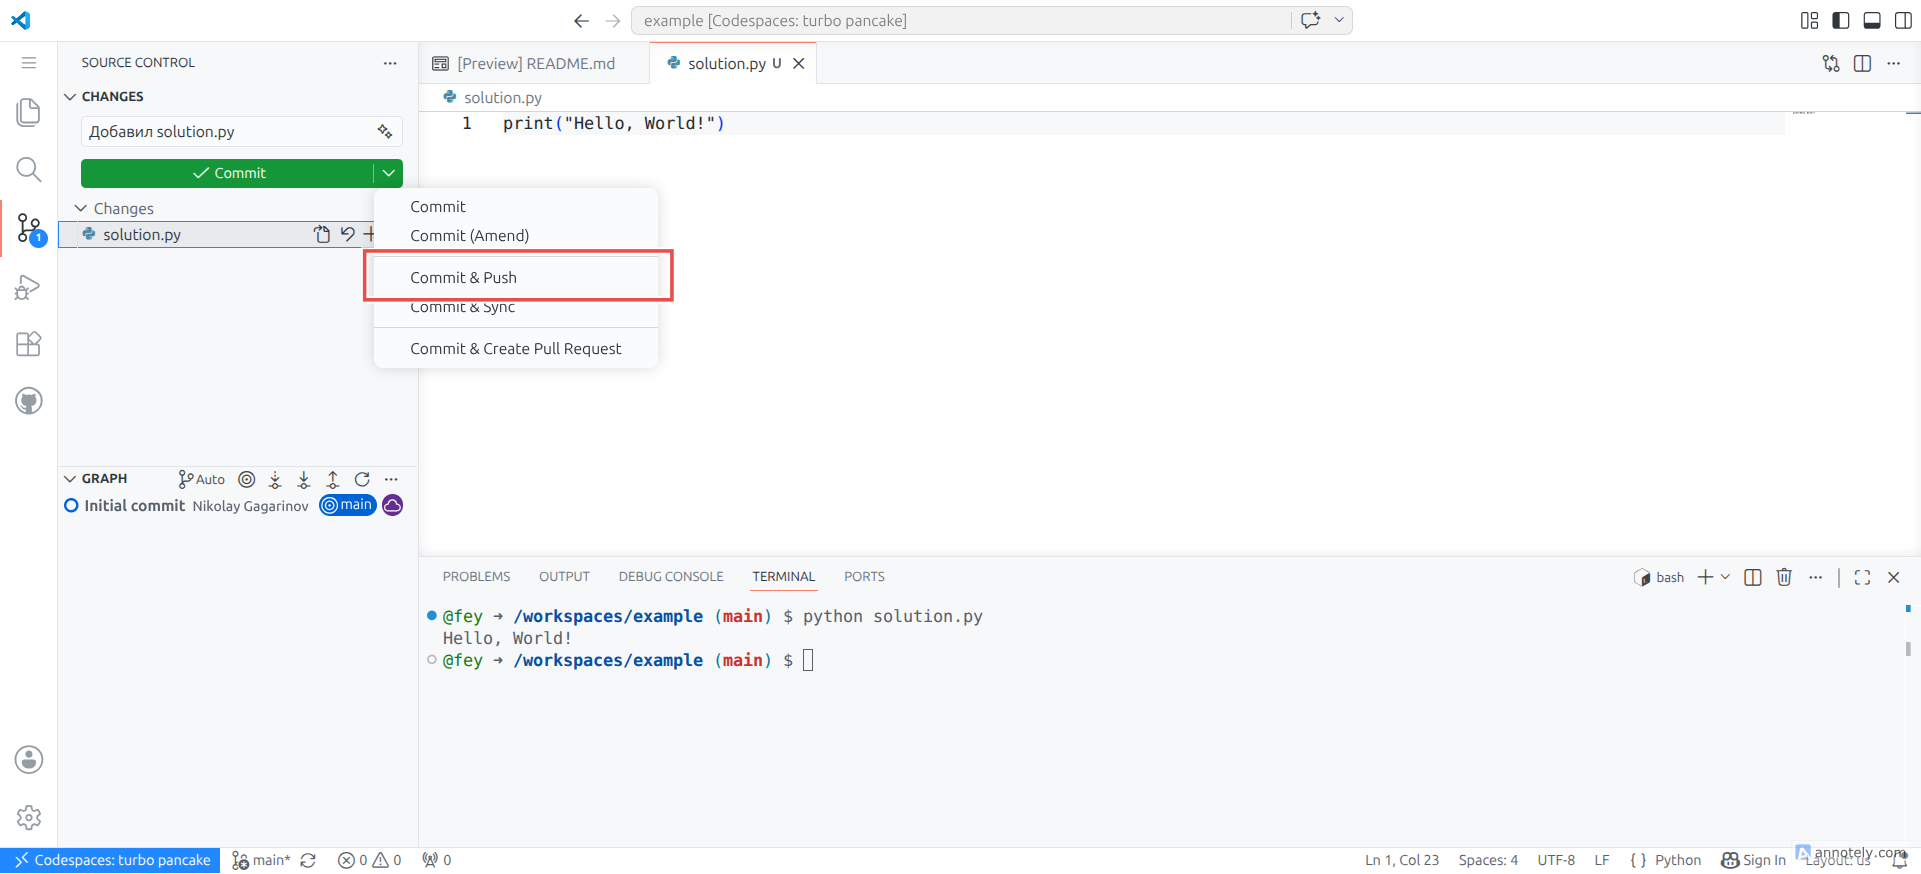Collapse the Changes file group
Image resolution: width=1921 pixels, height=874 pixels.
(x=81, y=208)
